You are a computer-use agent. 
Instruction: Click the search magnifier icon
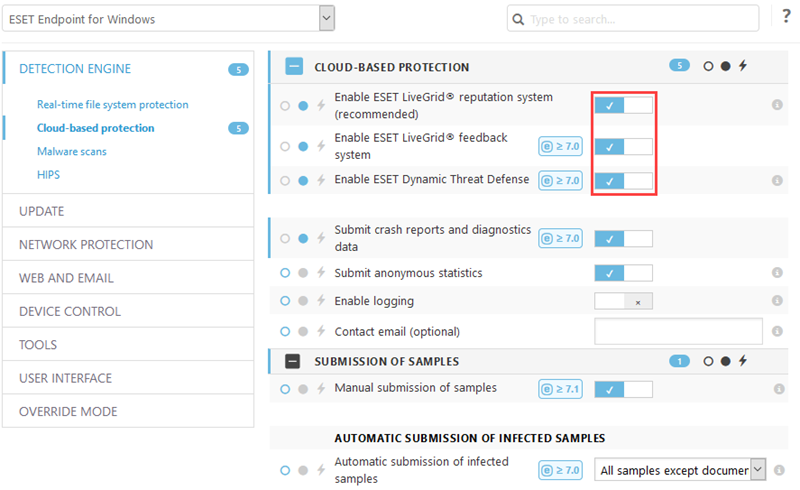[x=518, y=19]
